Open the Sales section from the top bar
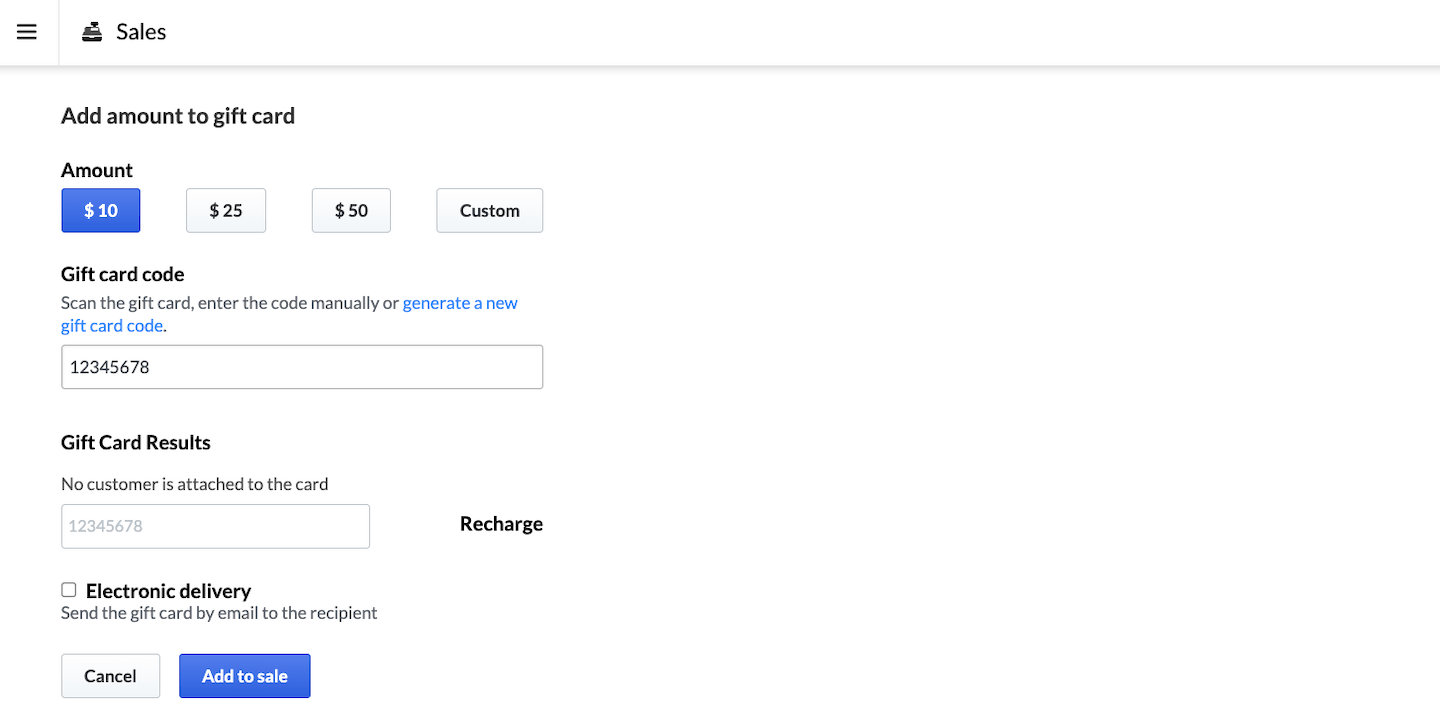Screen dimensions: 1440x718 click(x=142, y=31)
